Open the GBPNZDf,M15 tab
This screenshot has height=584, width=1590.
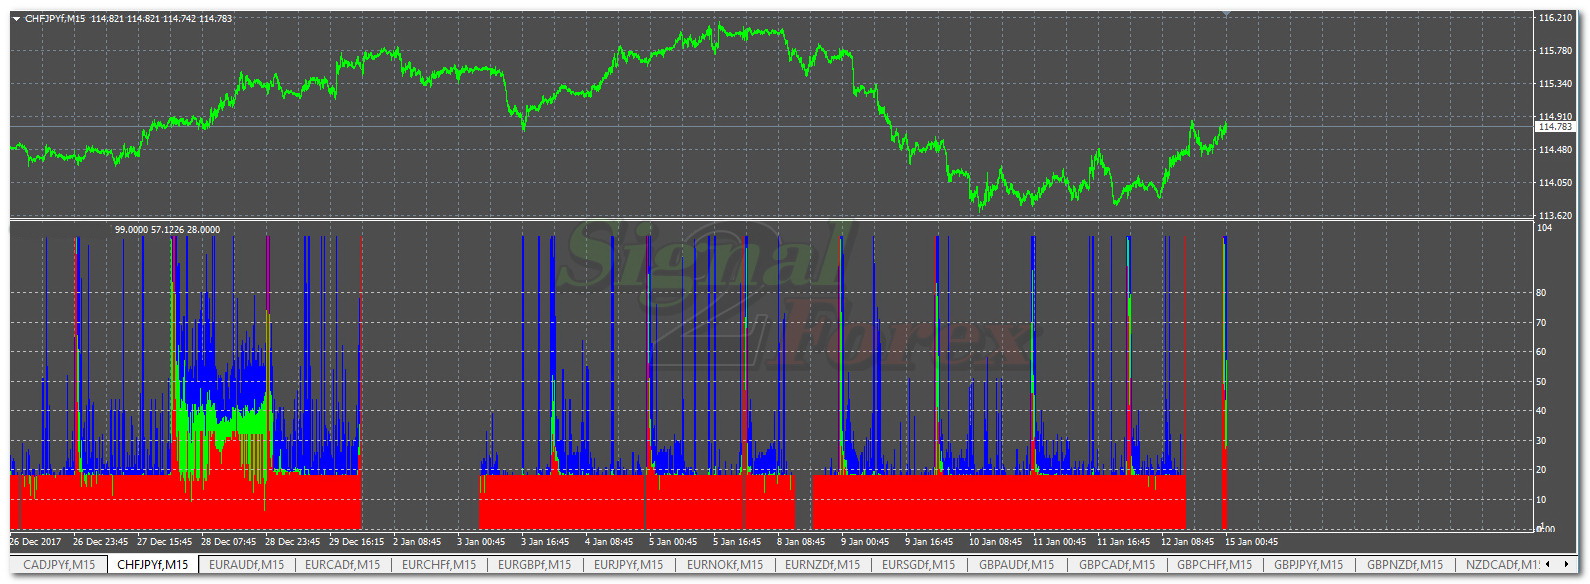[x=1405, y=565]
